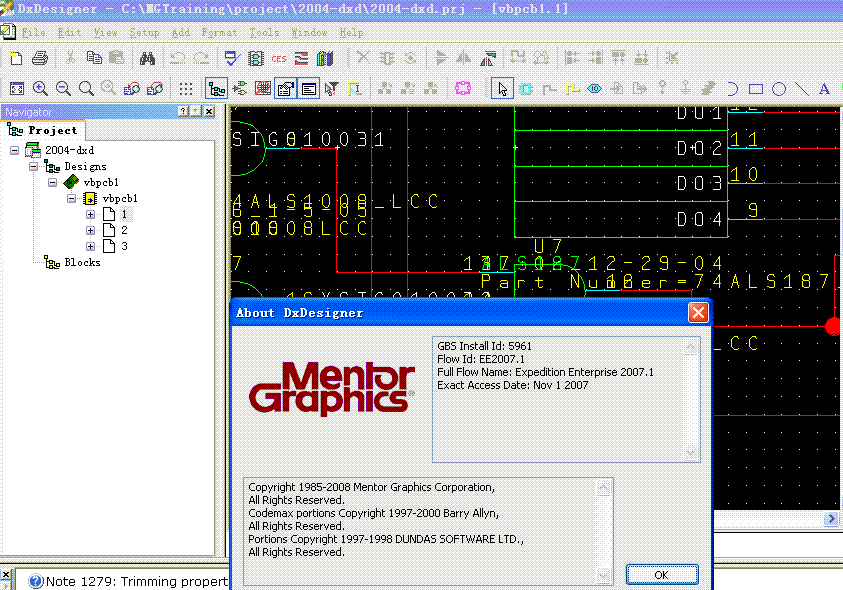Image resolution: width=843 pixels, height=590 pixels.
Task: Select the Blocks item in Navigator tree
Action: pyautogui.click(x=82, y=263)
